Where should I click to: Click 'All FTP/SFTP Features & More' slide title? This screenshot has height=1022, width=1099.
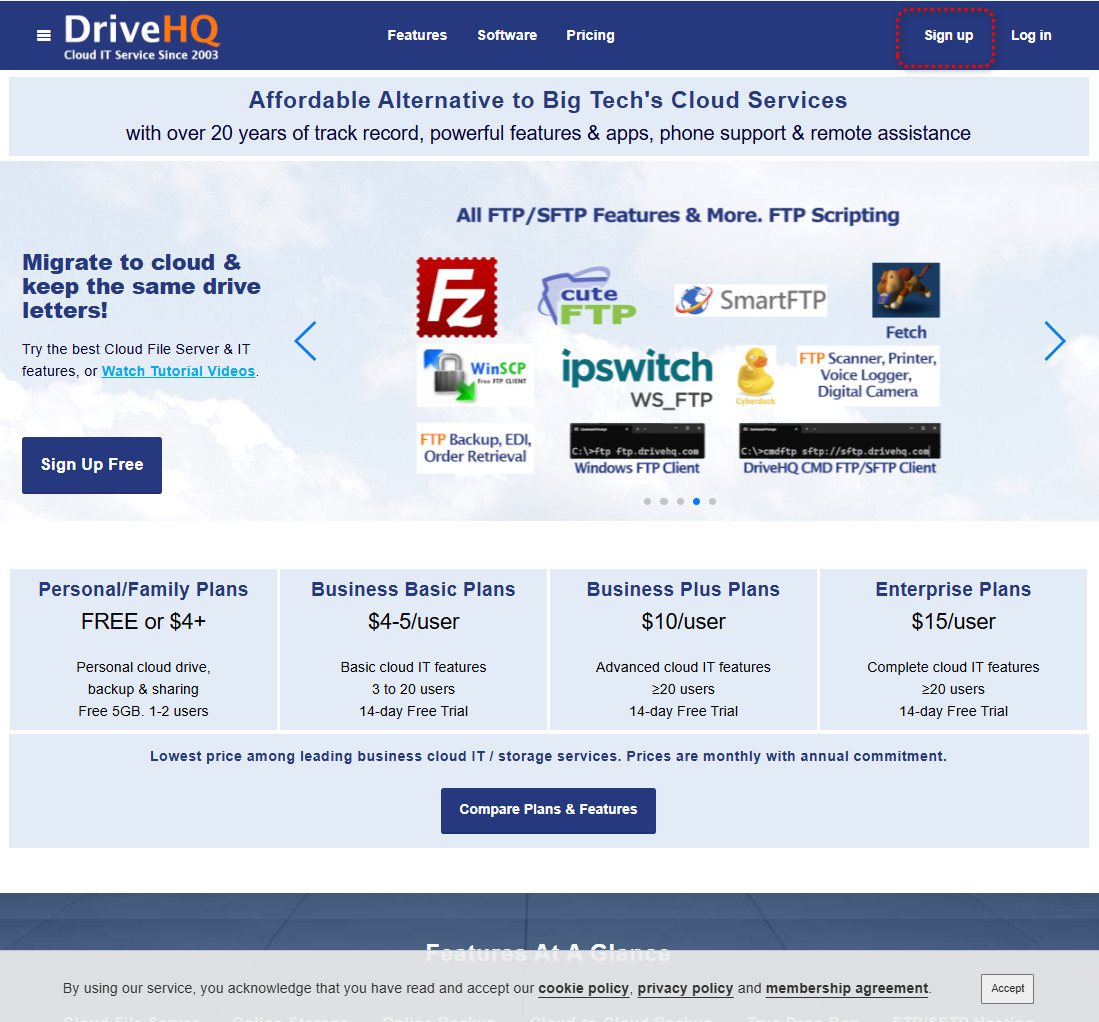678,215
